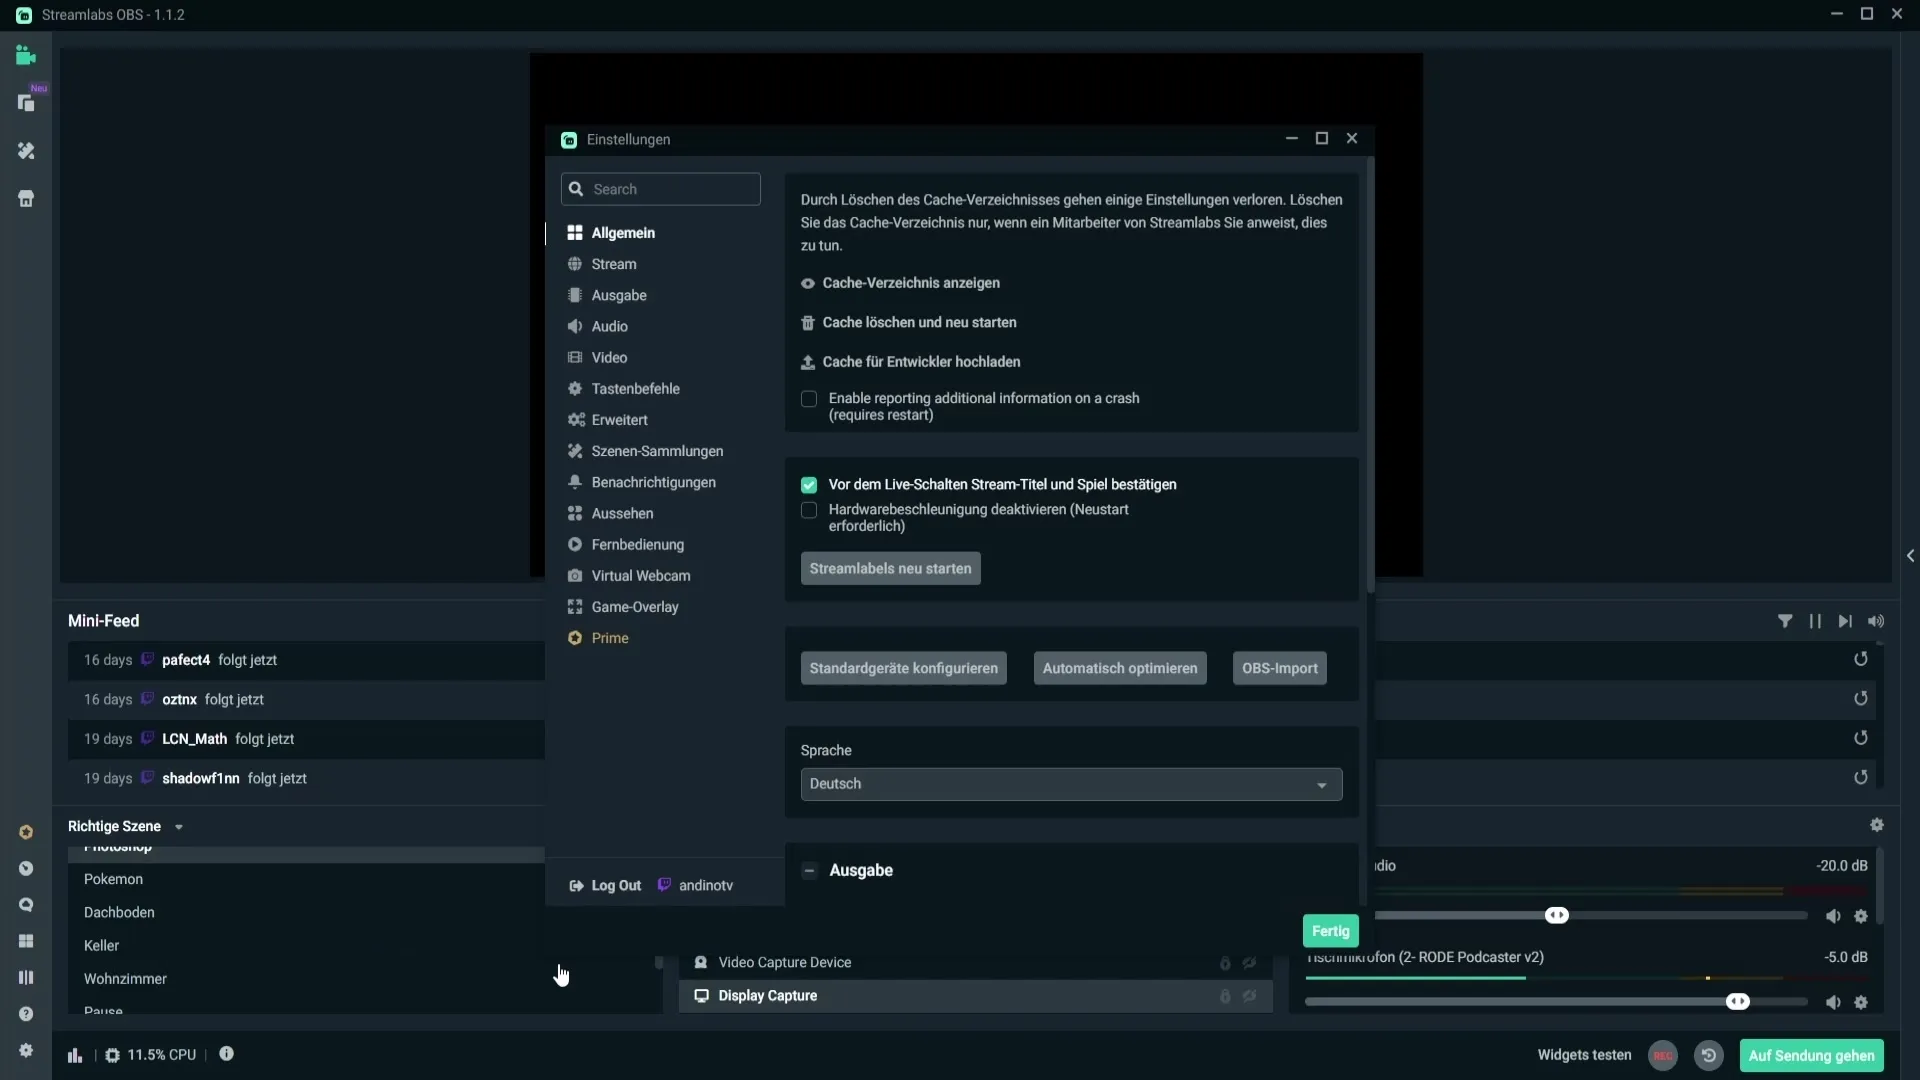Click Widgets testen in status bar
Image resolution: width=1920 pixels, height=1080 pixels.
pyautogui.click(x=1584, y=1055)
